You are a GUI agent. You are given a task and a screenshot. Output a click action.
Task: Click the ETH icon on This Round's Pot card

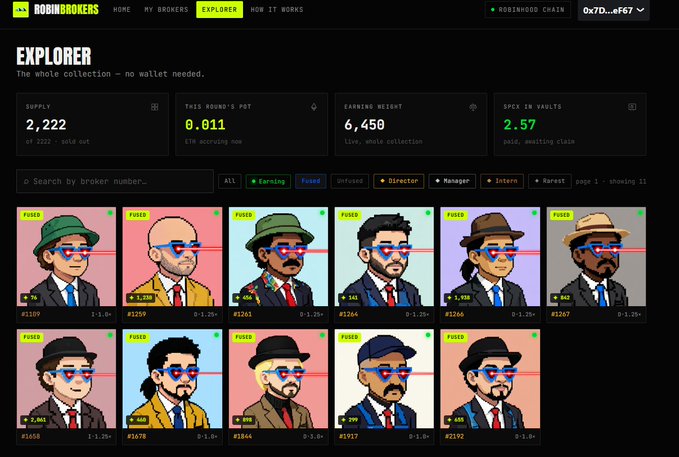point(314,107)
